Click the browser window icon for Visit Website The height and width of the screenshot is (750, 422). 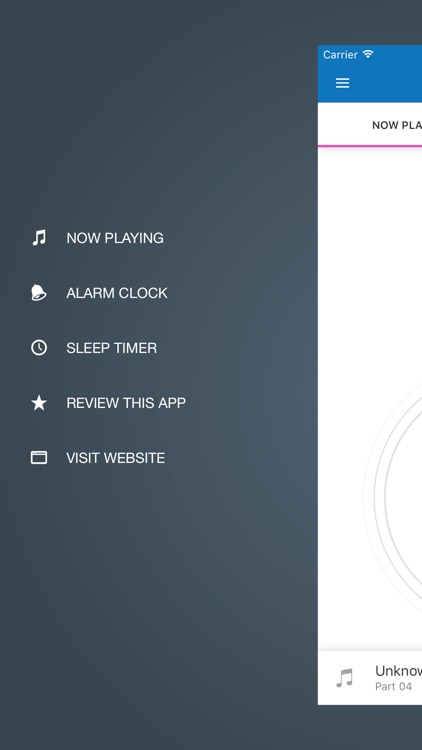39,458
